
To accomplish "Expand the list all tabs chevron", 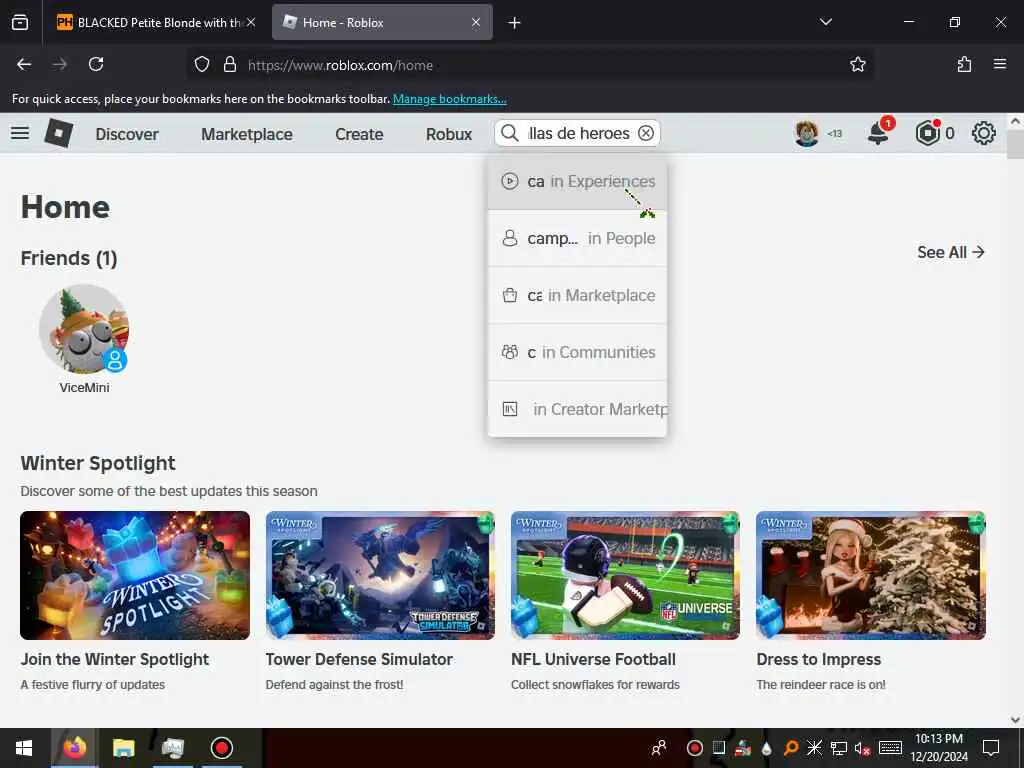I will [x=825, y=22].
